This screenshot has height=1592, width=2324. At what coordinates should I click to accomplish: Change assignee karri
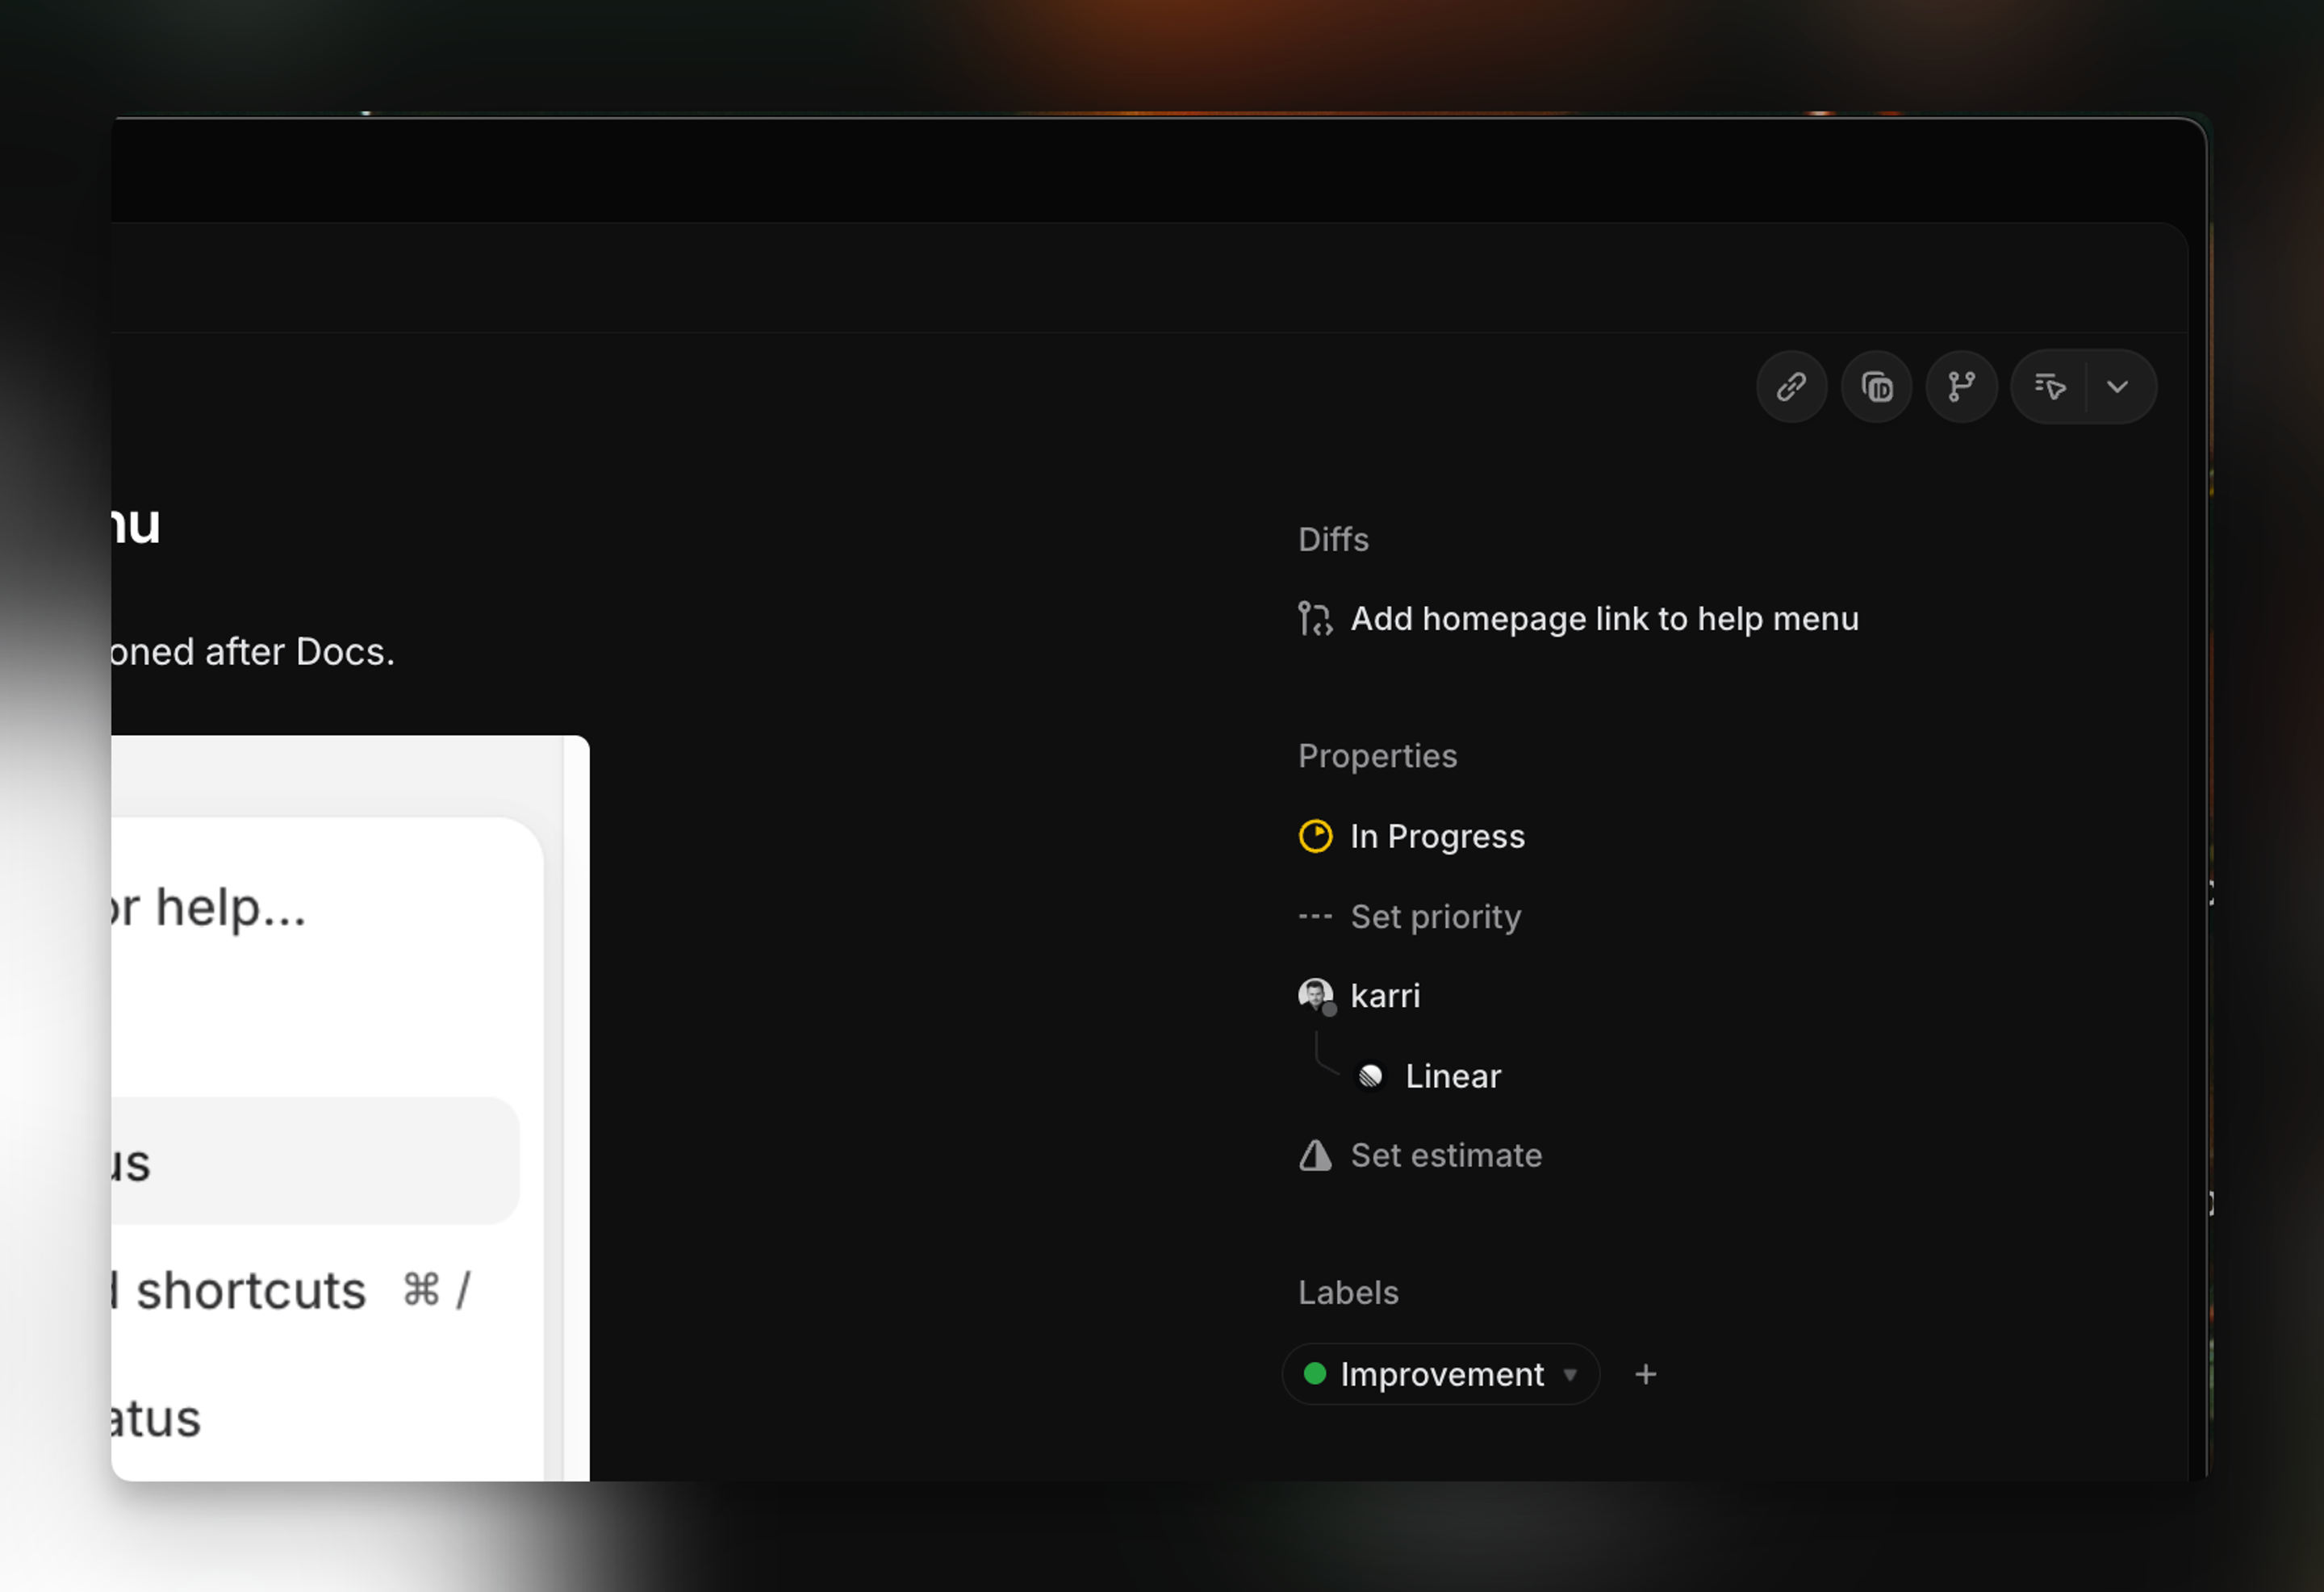tap(1385, 996)
